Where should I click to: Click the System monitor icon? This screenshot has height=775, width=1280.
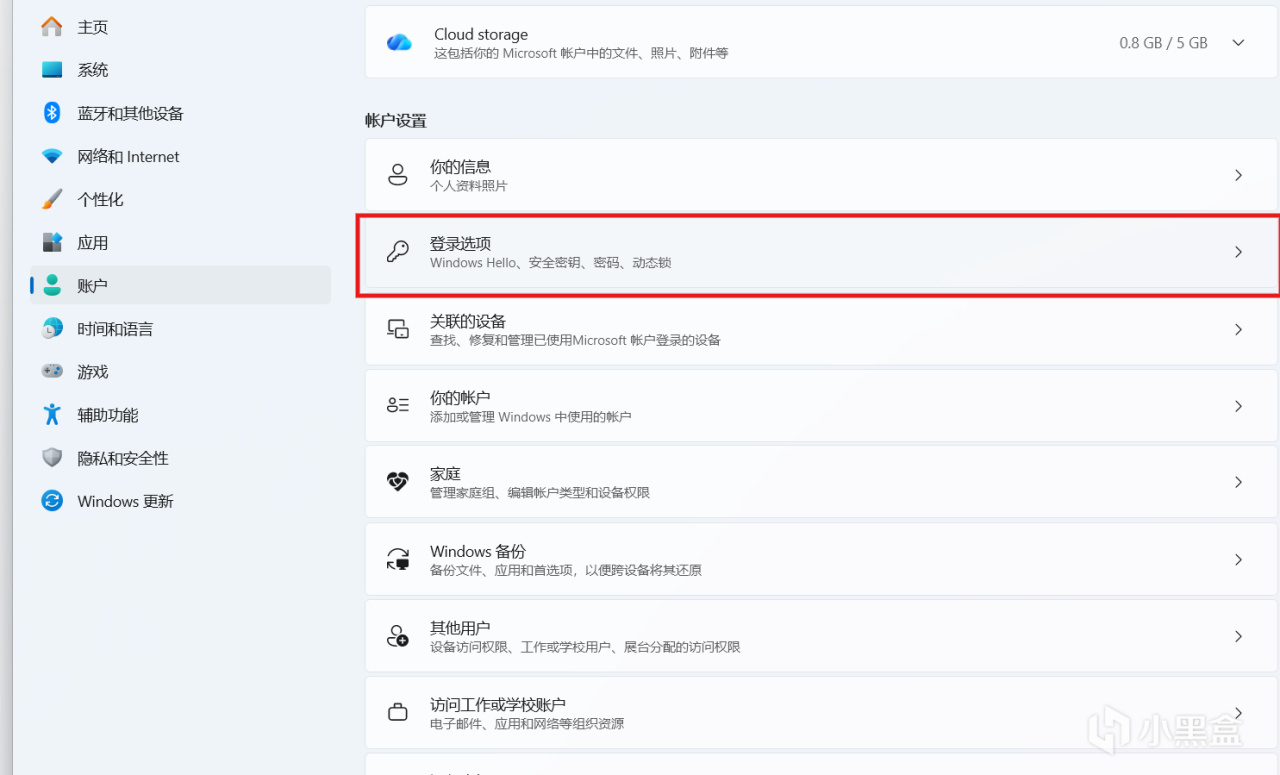[x=52, y=70]
